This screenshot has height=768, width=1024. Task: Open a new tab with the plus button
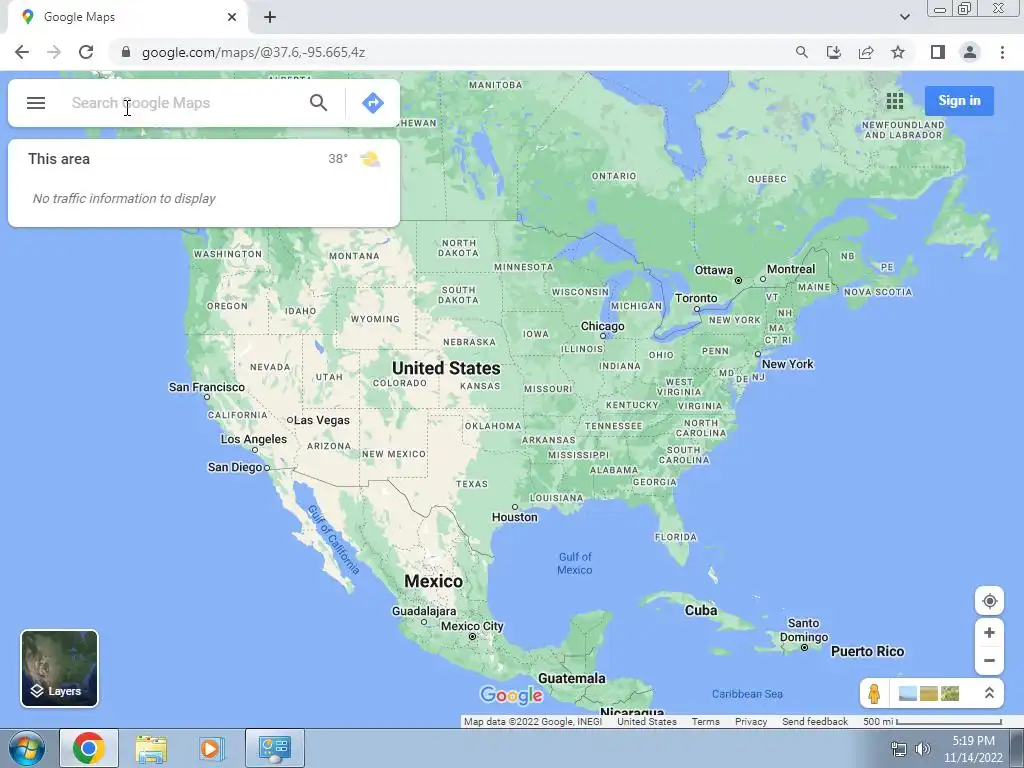coord(270,17)
